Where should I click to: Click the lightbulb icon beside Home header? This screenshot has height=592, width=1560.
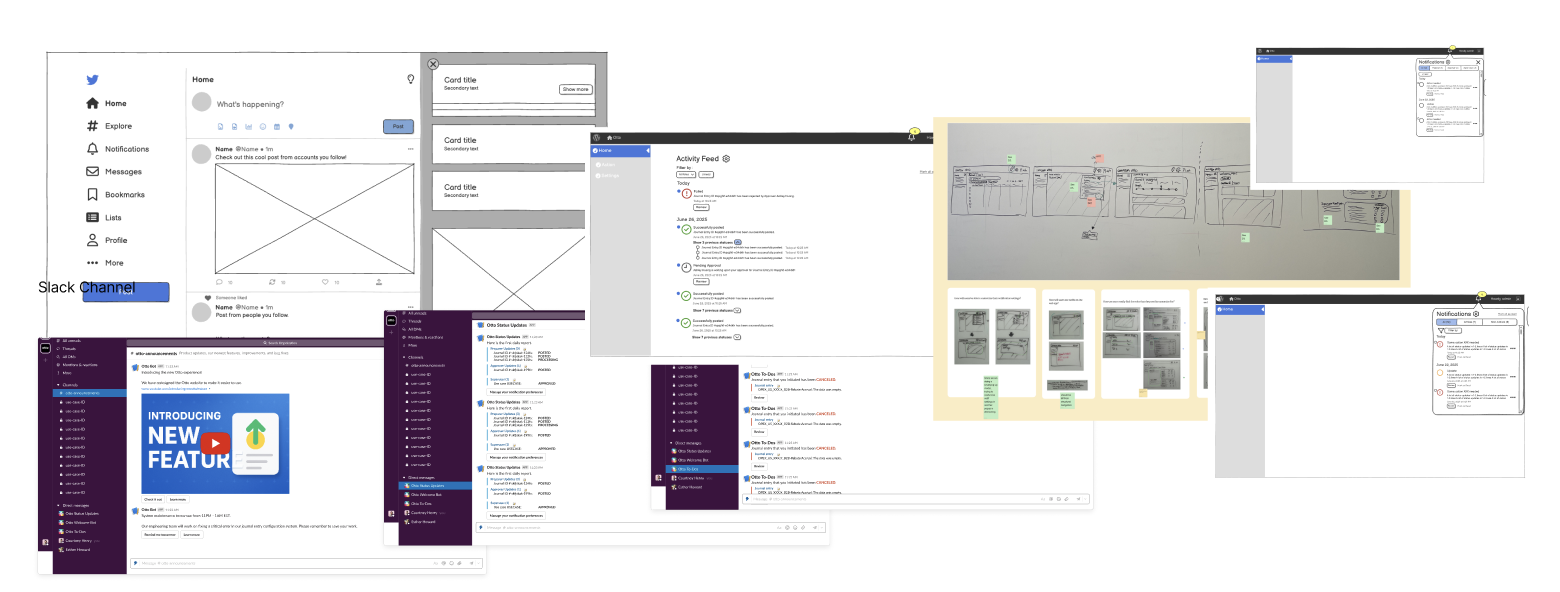click(410, 79)
